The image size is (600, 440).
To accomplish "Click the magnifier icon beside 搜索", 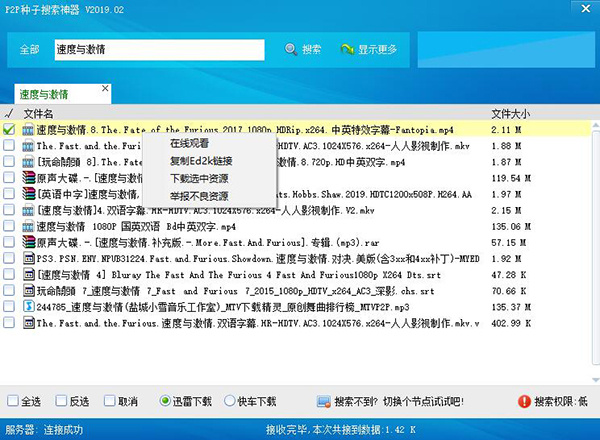I will (291, 49).
